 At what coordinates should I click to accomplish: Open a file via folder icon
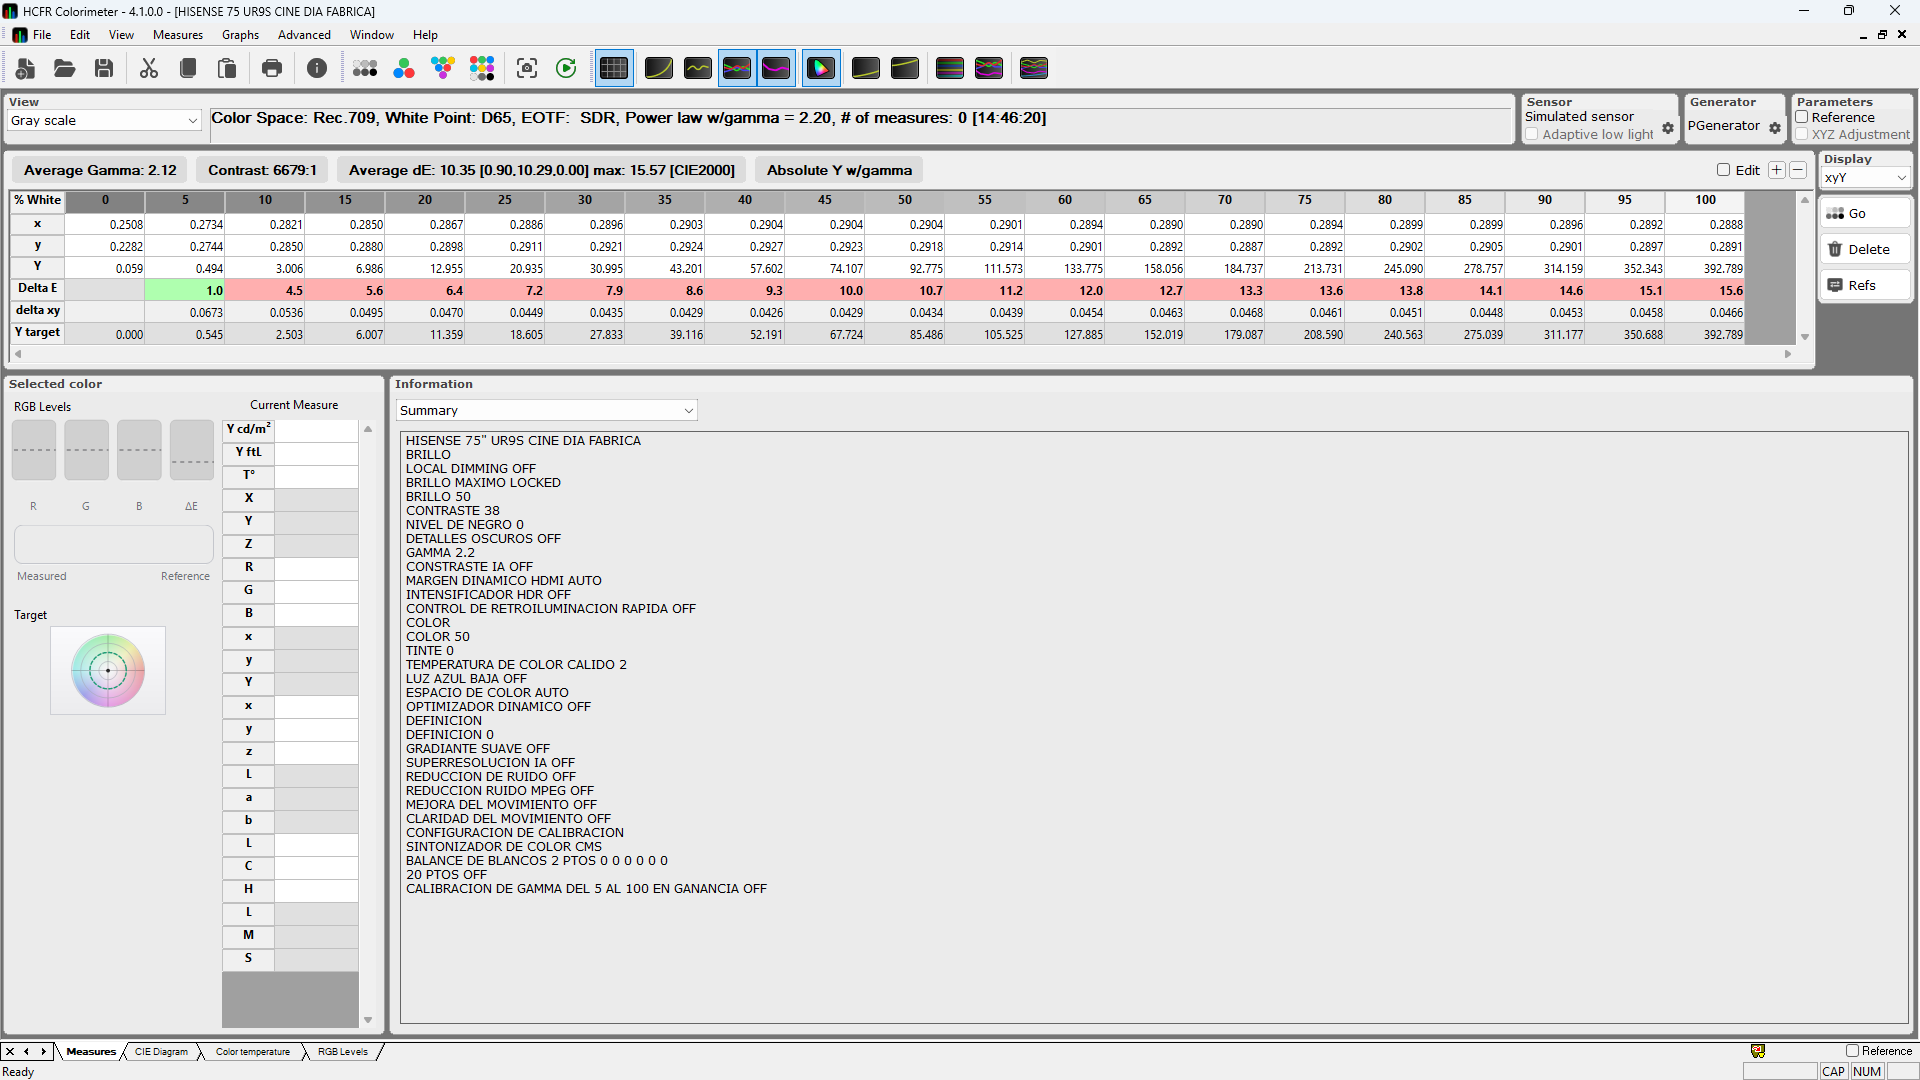65,68
